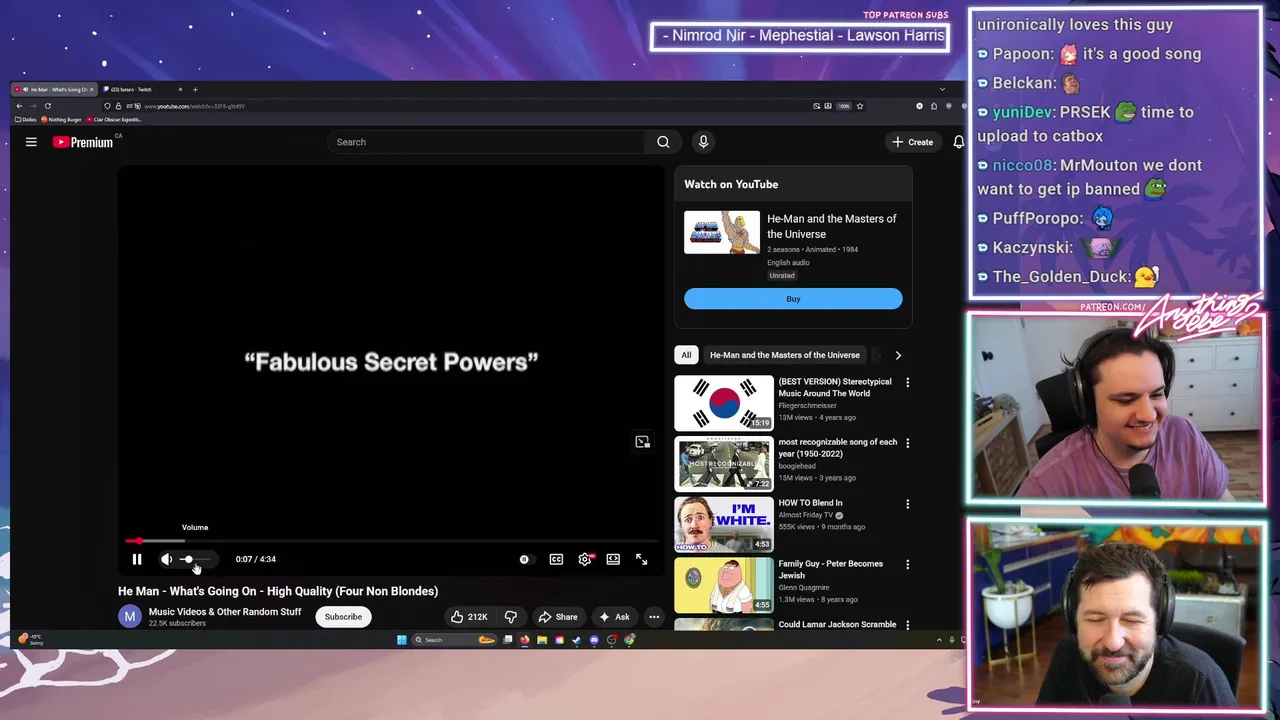Image resolution: width=1280 pixels, height=720 pixels.
Task: Focus the YouTube search field
Action: (x=486, y=142)
